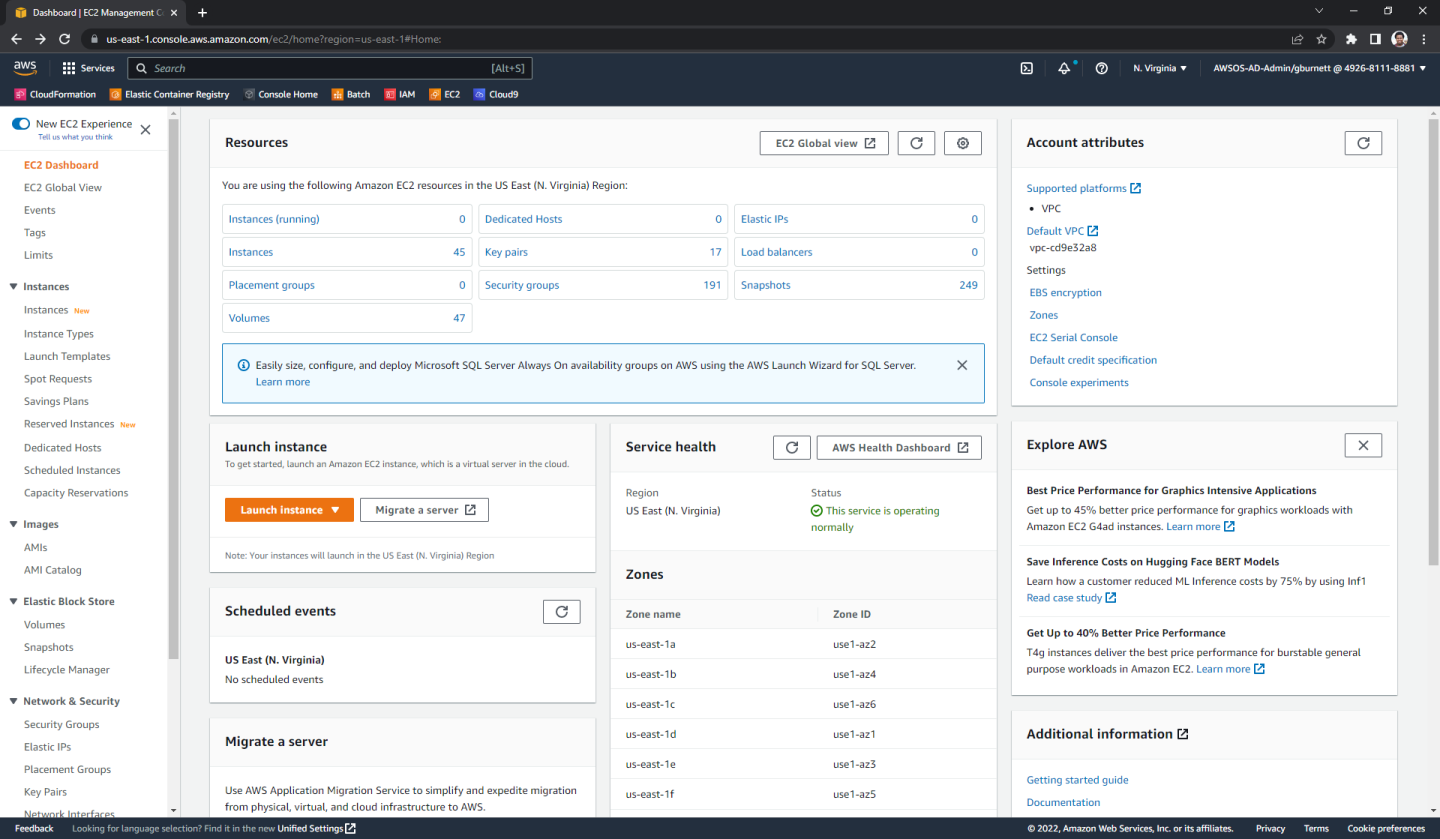
Task: Open the N. Virginia region dropdown
Action: point(1160,68)
